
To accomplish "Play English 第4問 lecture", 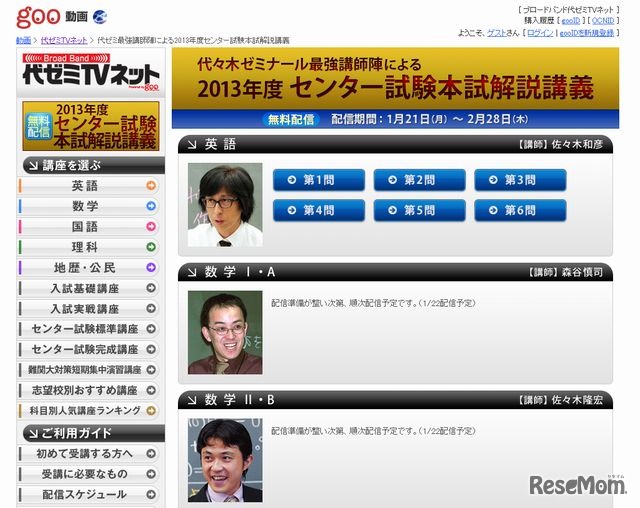I will [x=319, y=211].
